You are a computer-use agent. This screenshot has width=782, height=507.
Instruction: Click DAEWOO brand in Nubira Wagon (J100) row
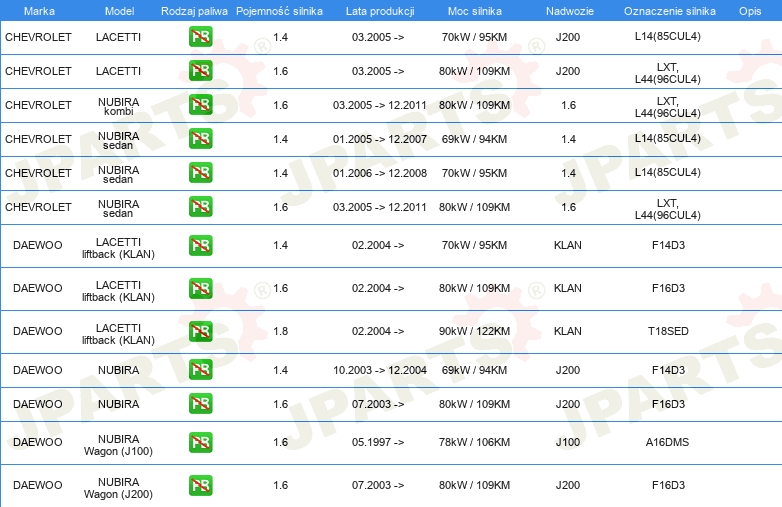(x=38, y=442)
